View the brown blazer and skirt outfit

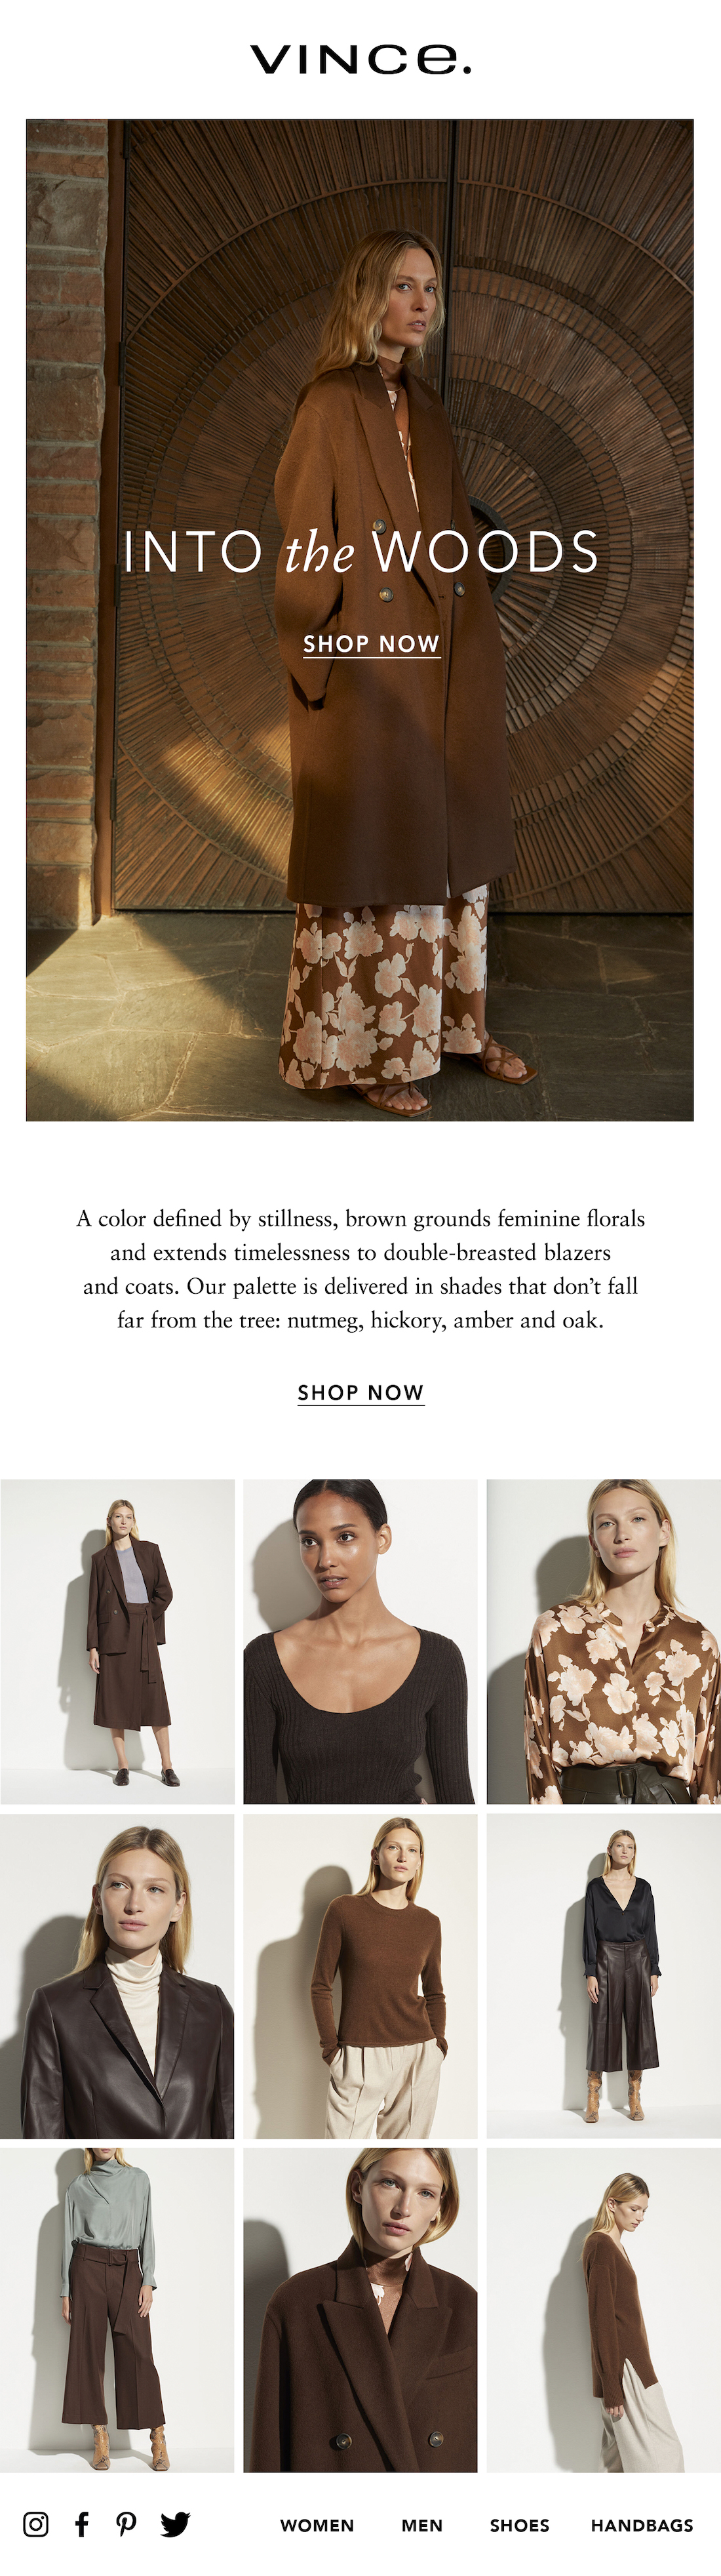click(x=117, y=1642)
